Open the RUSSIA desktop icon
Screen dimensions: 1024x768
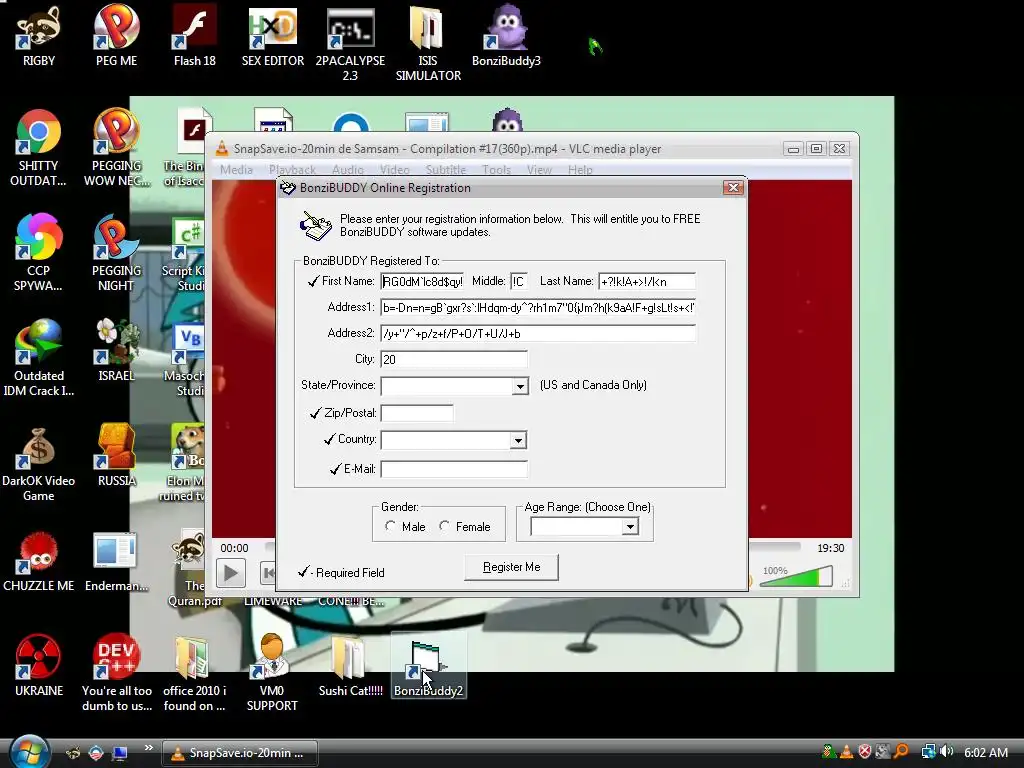coord(116,456)
